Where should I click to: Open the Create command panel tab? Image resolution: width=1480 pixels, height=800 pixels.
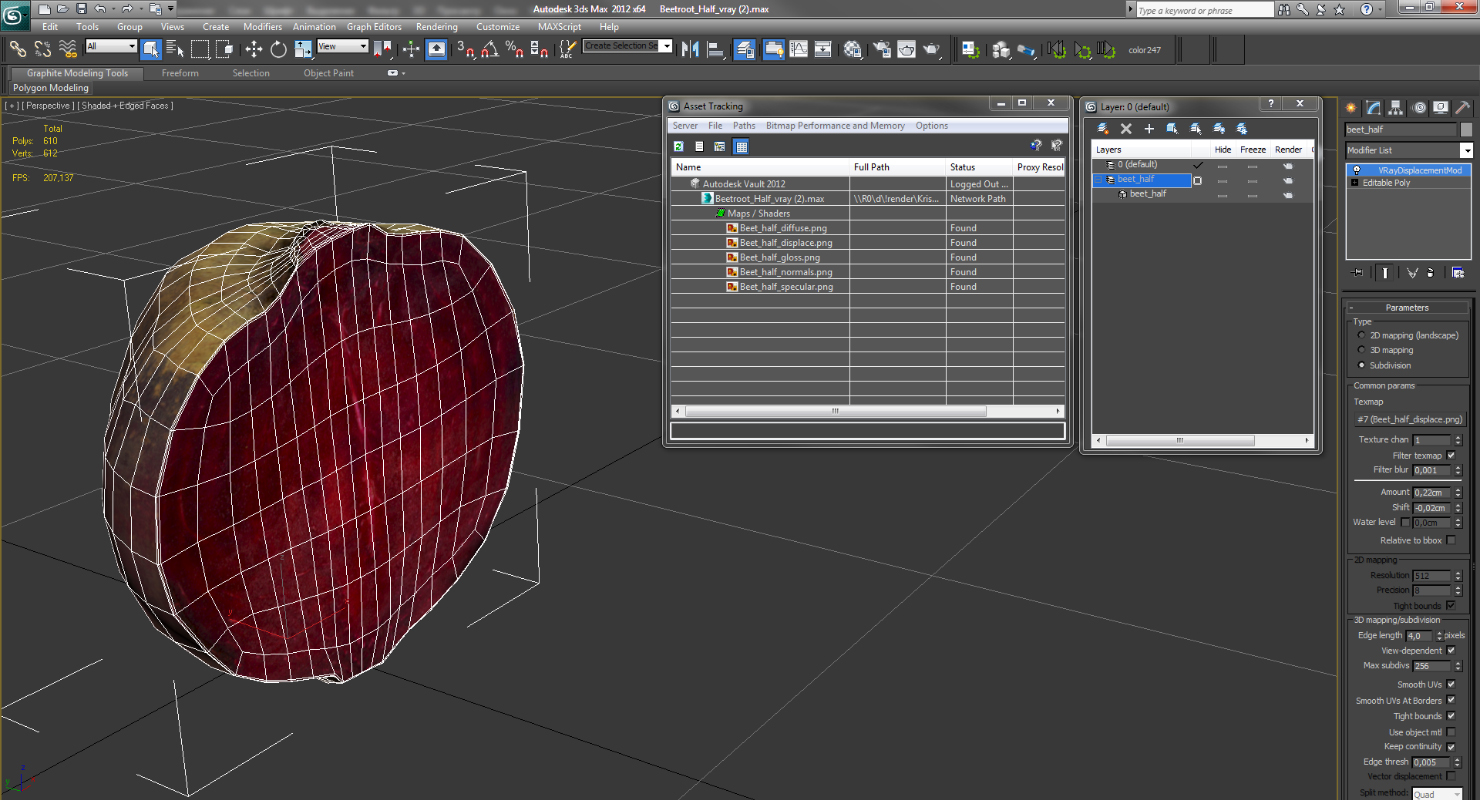[x=1352, y=108]
